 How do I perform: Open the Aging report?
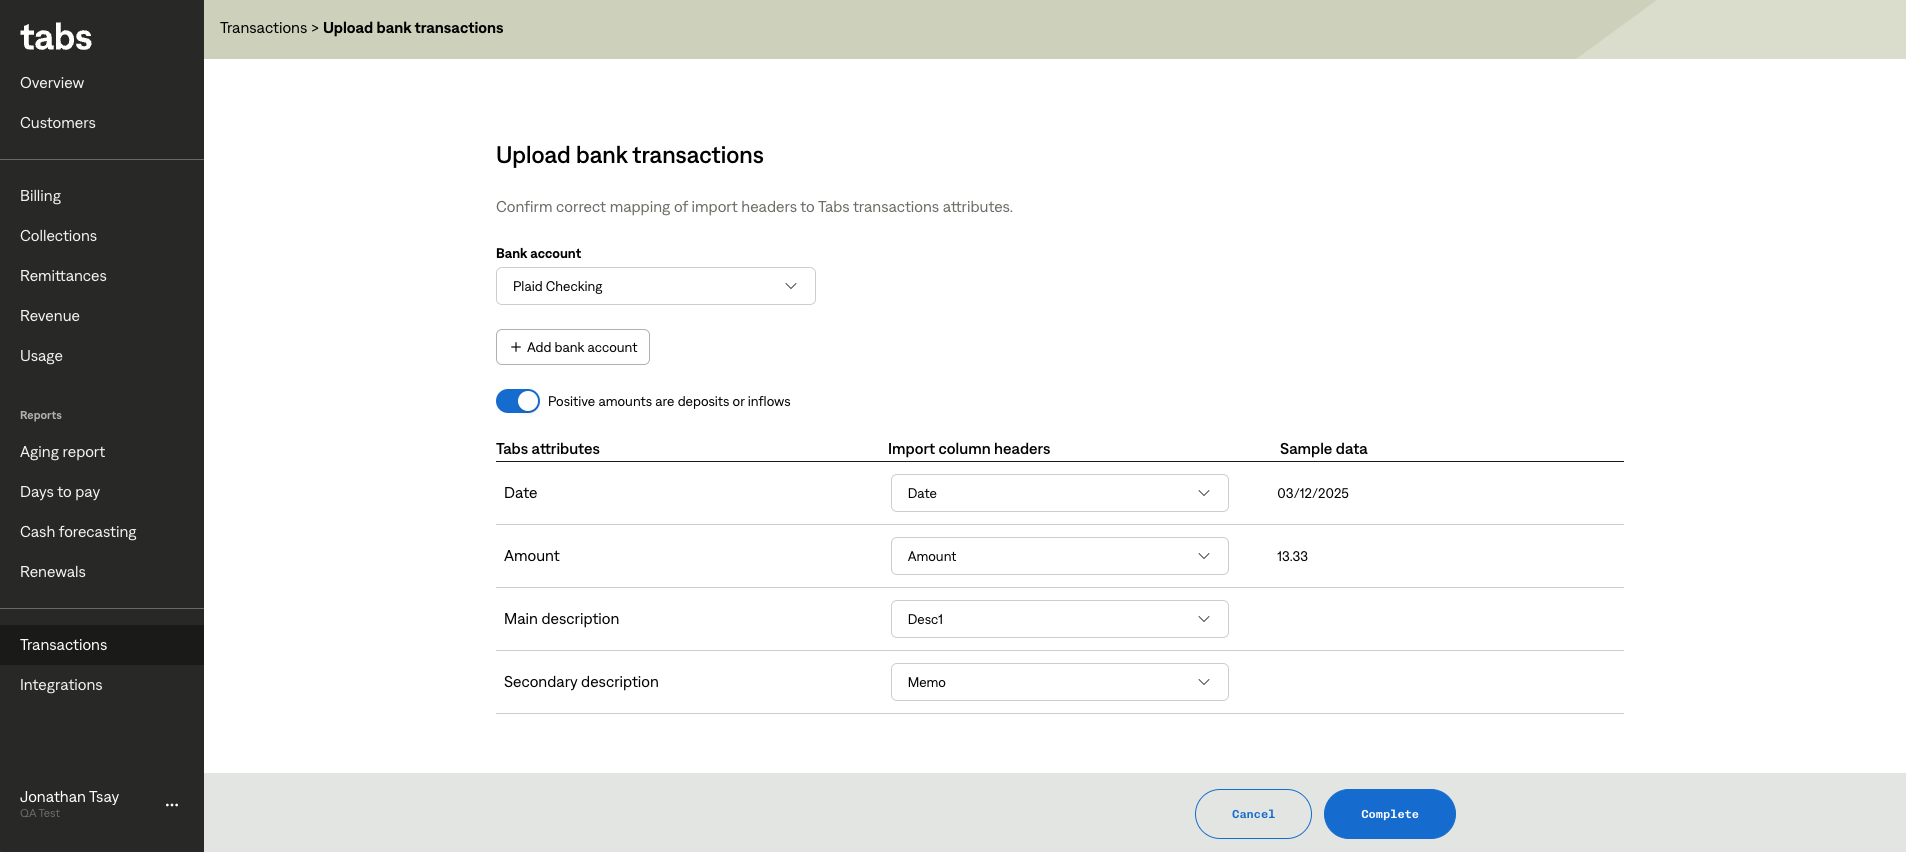coord(63,452)
